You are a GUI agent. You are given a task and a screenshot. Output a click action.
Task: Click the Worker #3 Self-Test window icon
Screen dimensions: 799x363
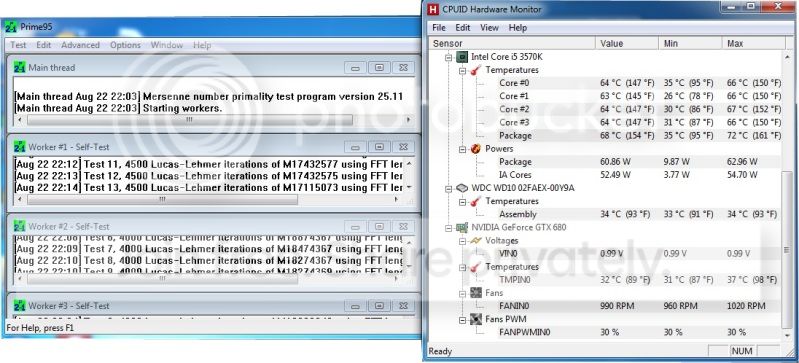19,306
